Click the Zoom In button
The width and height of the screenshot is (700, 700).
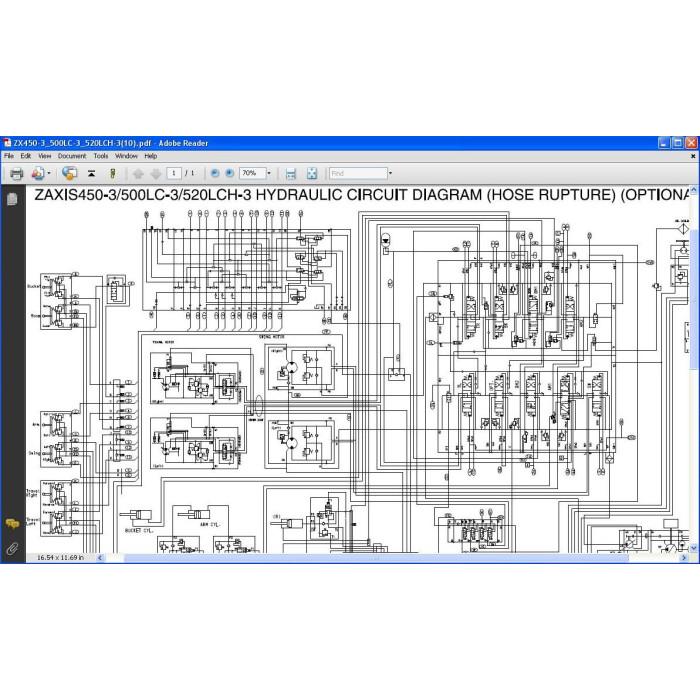click(229, 173)
